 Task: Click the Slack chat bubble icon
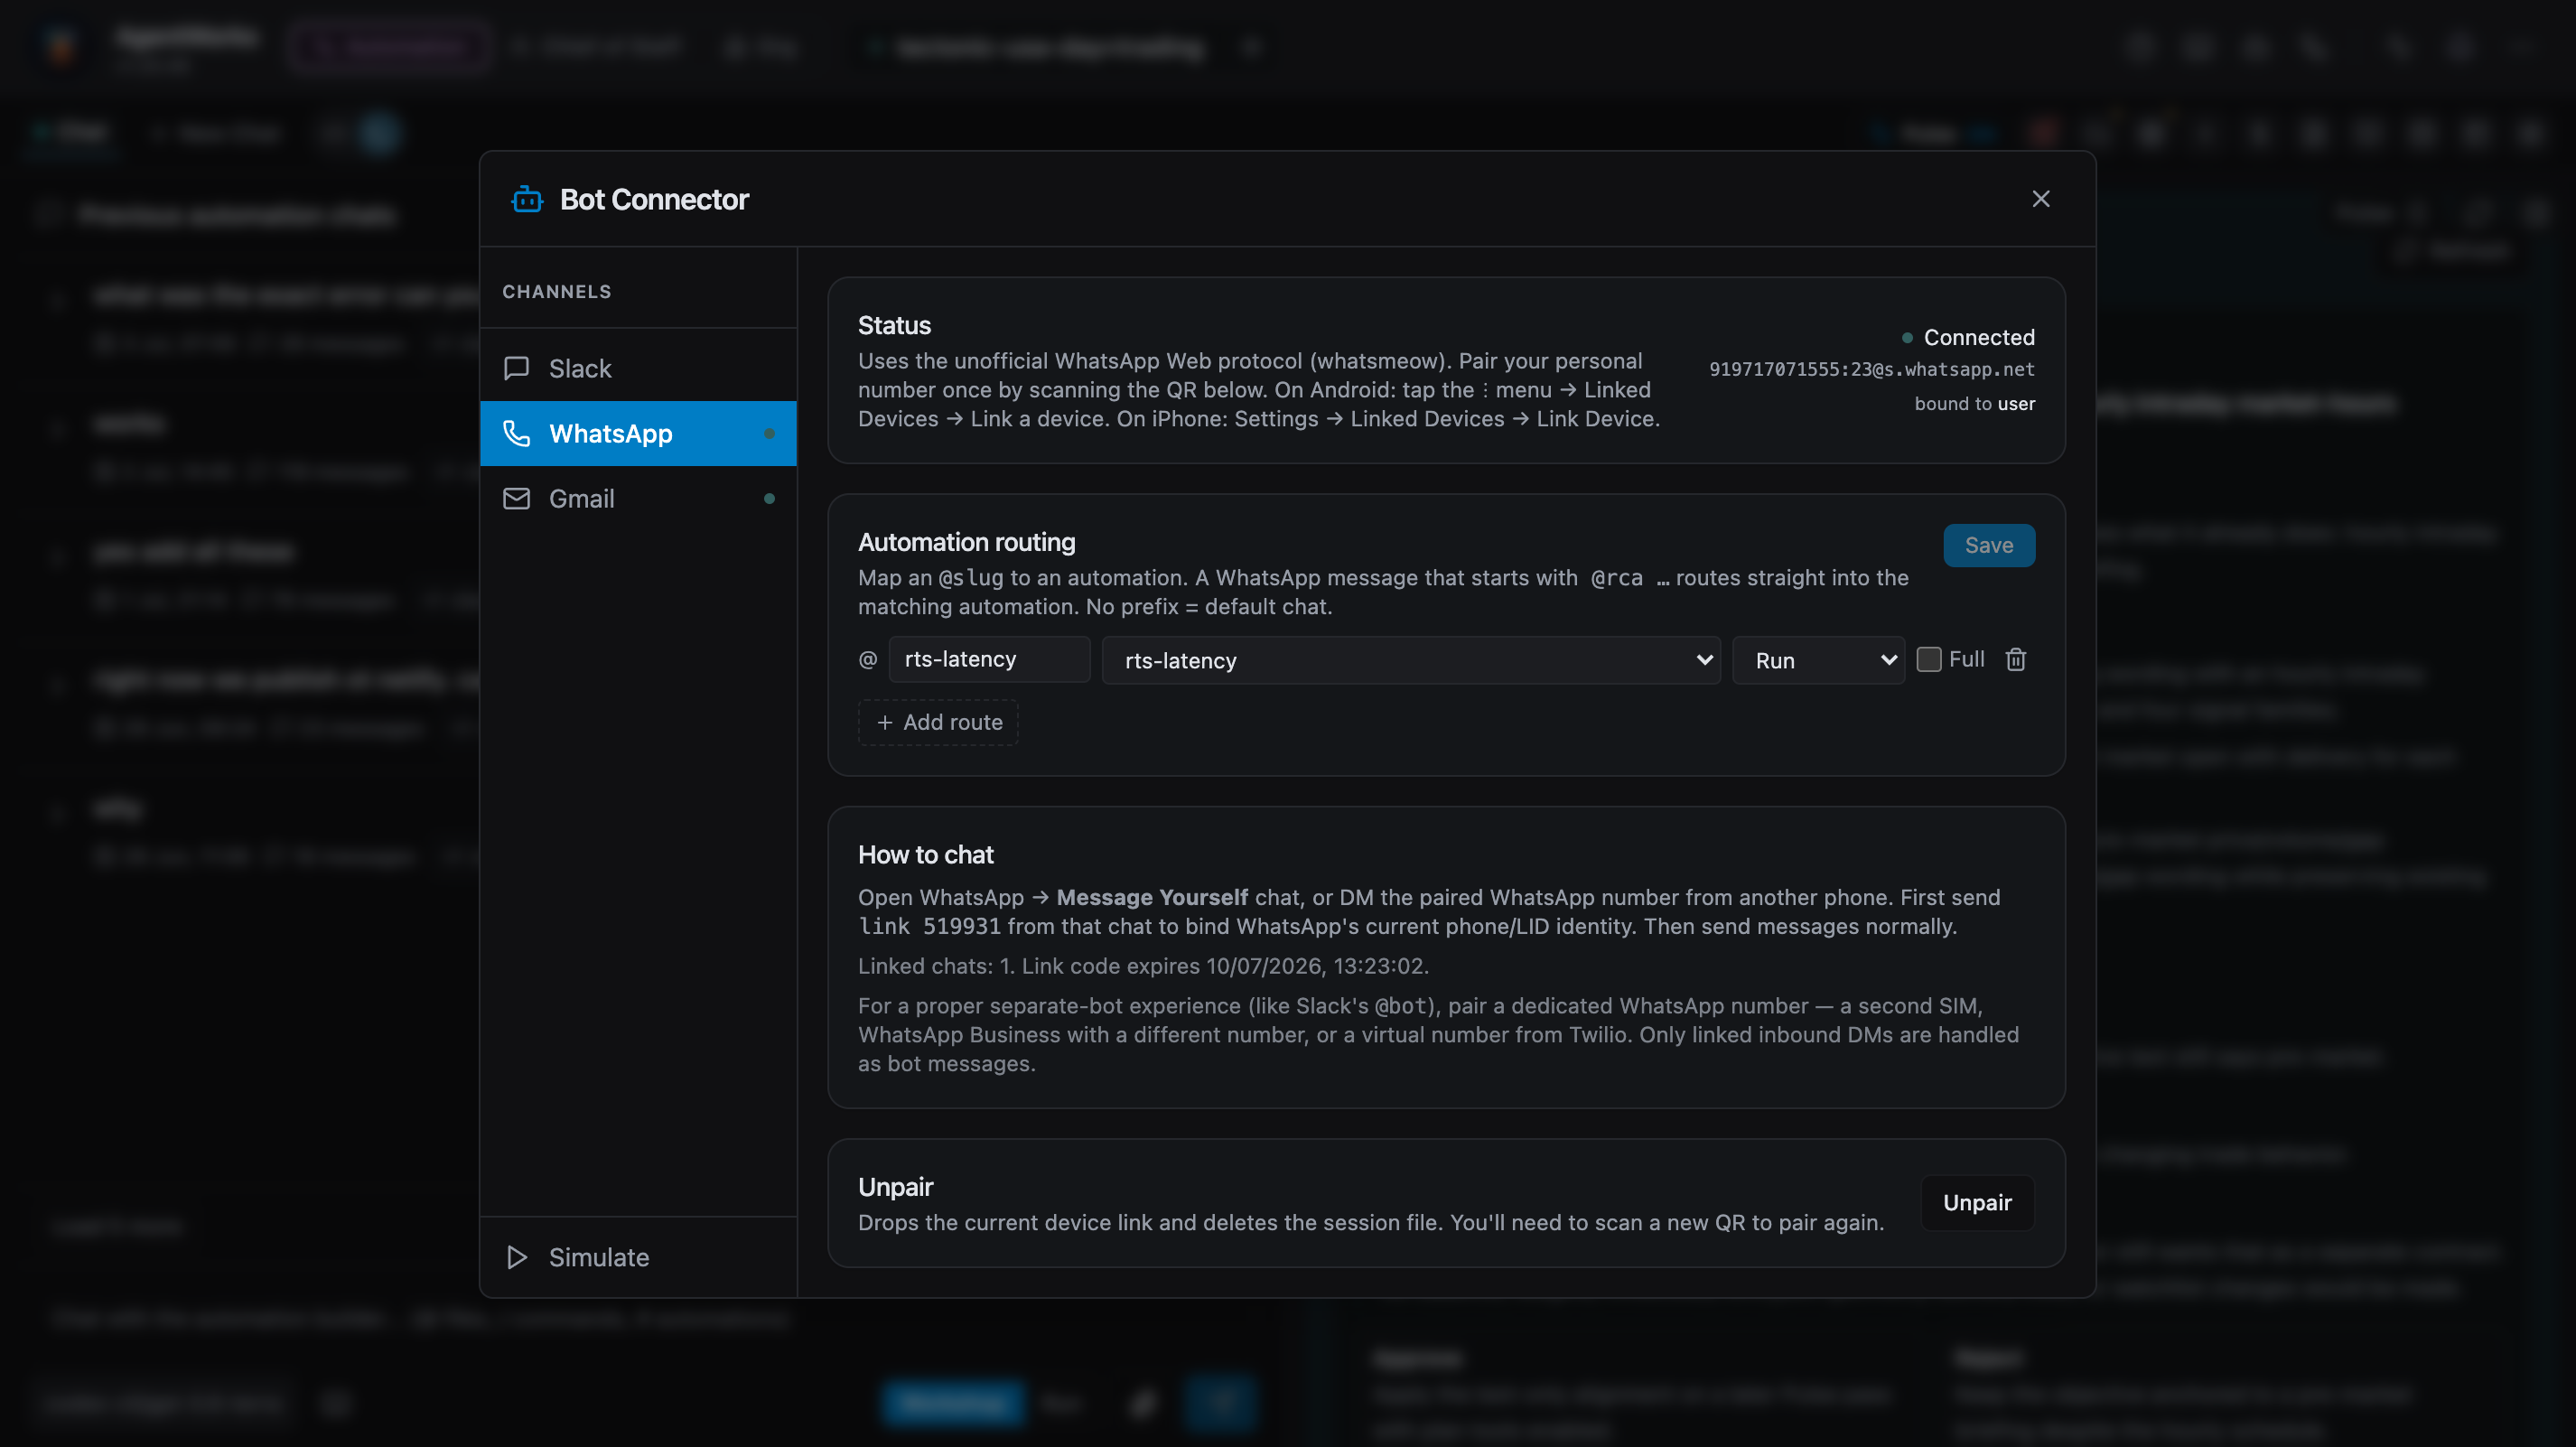pyautogui.click(x=516, y=368)
